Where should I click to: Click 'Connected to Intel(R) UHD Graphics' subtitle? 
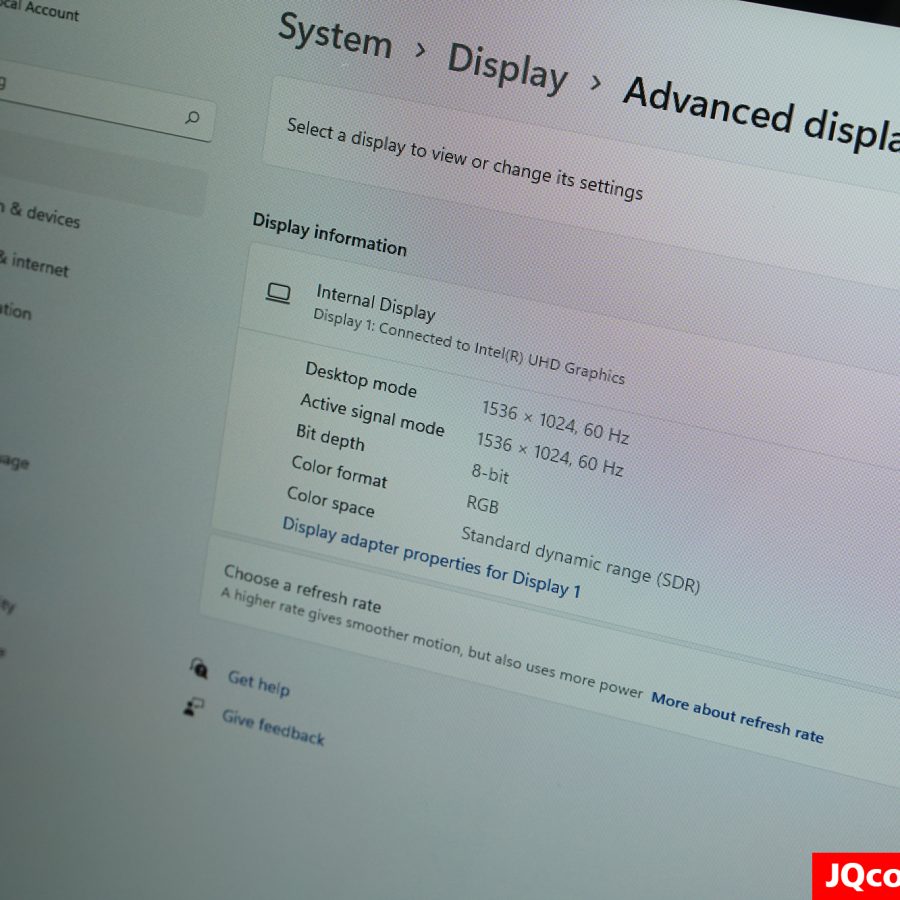tap(502, 353)
